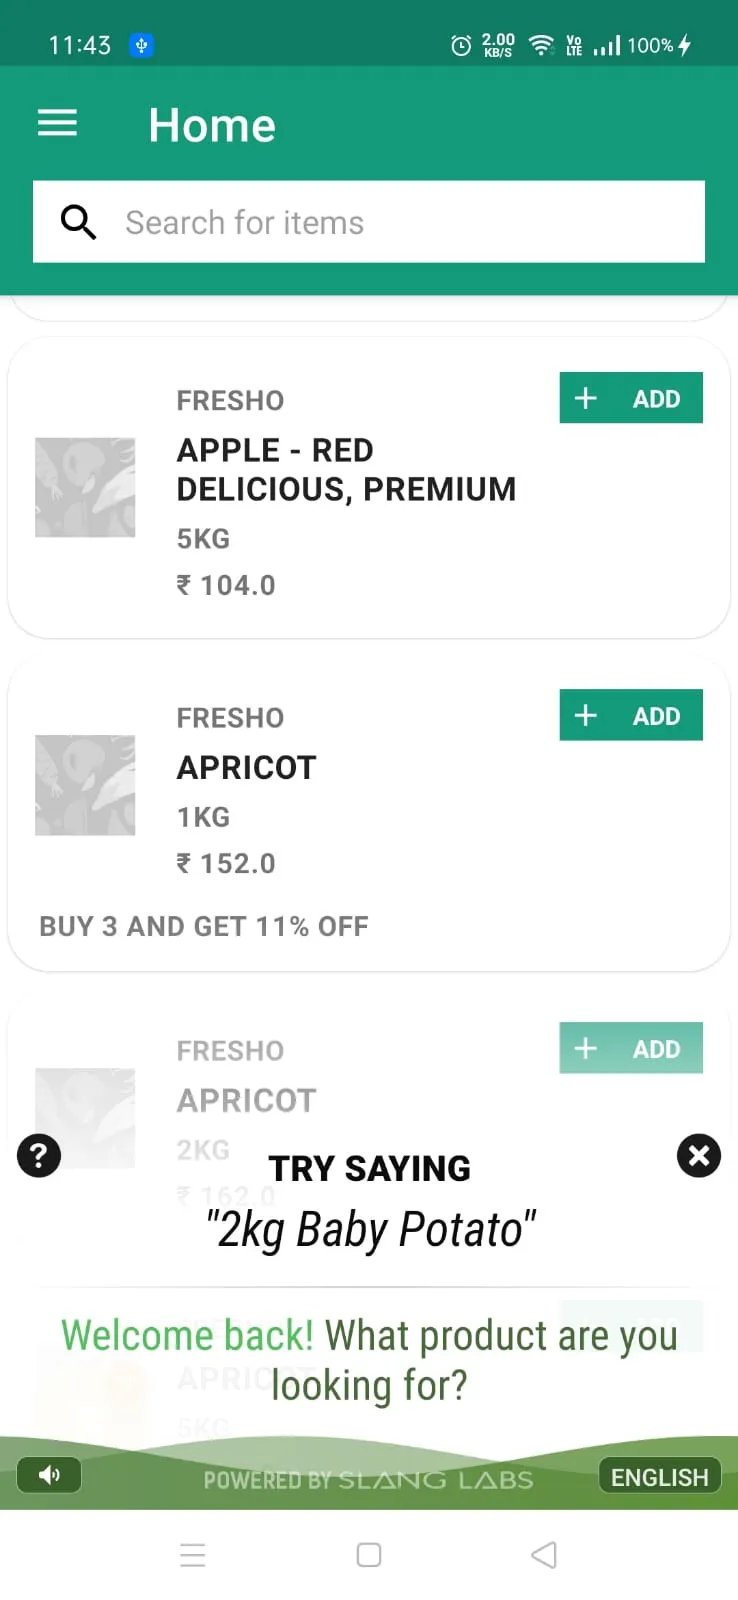Close the Slang voice assistant overlay
Image resolution: width=738 pixels, height=1600 pixels.
click(699, 1156)
